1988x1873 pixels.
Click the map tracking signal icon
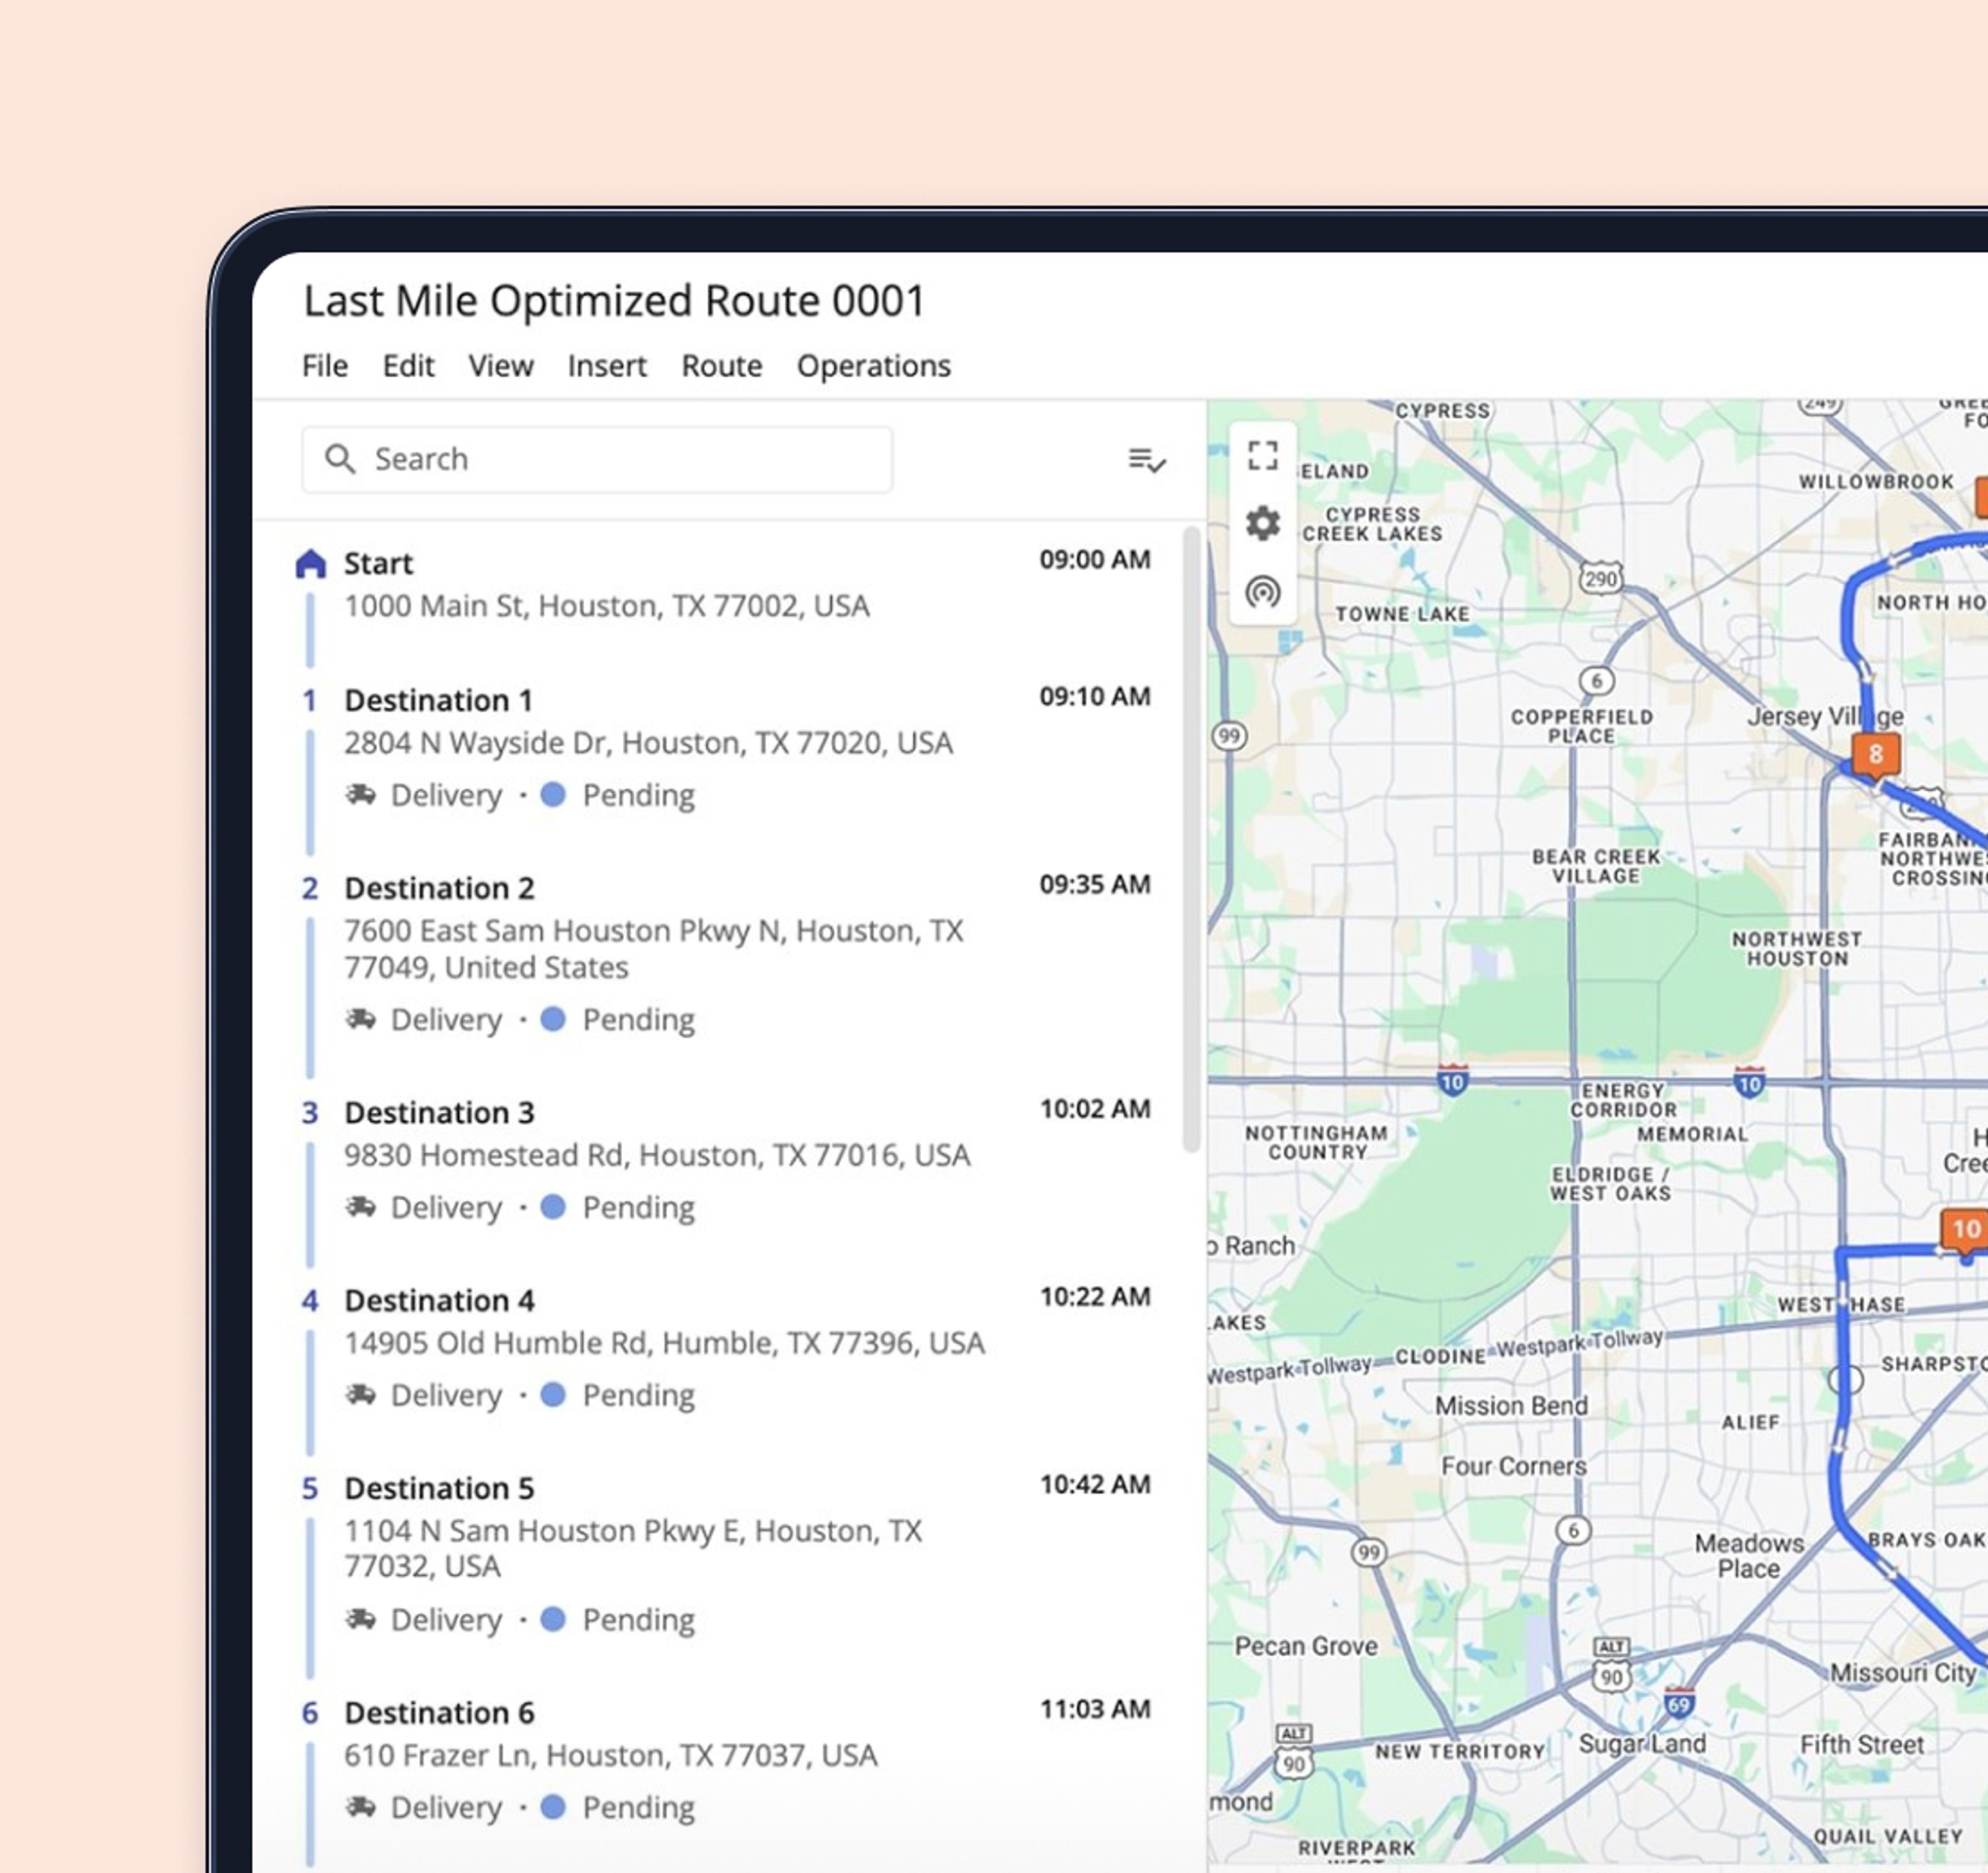pyautogui.click(x=1263, y=592)
